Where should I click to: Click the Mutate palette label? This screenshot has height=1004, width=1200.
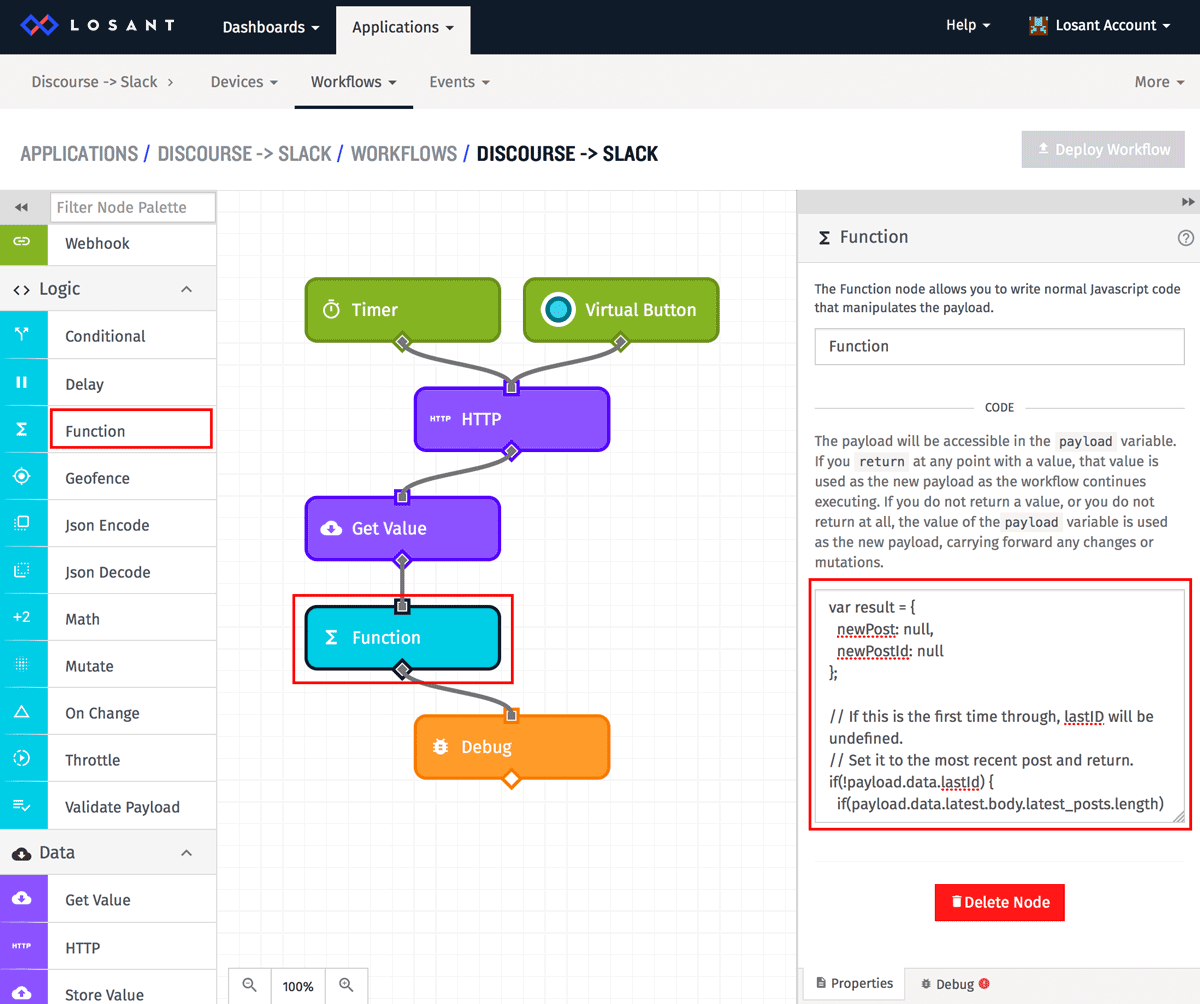[x=89, y=666]
